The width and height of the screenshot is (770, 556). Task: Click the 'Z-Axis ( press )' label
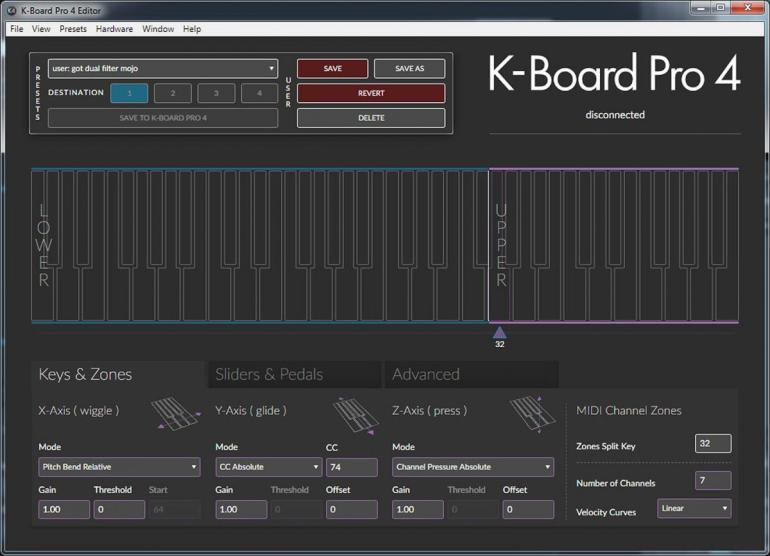[x=429, y=411]
